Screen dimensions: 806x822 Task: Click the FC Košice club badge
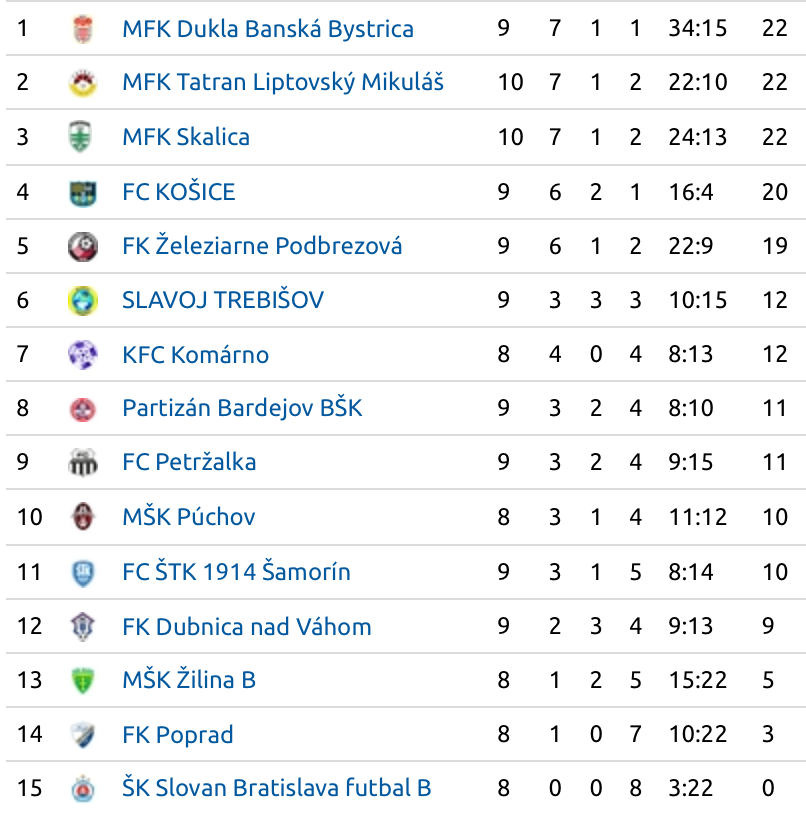click(x=82, y=191)
